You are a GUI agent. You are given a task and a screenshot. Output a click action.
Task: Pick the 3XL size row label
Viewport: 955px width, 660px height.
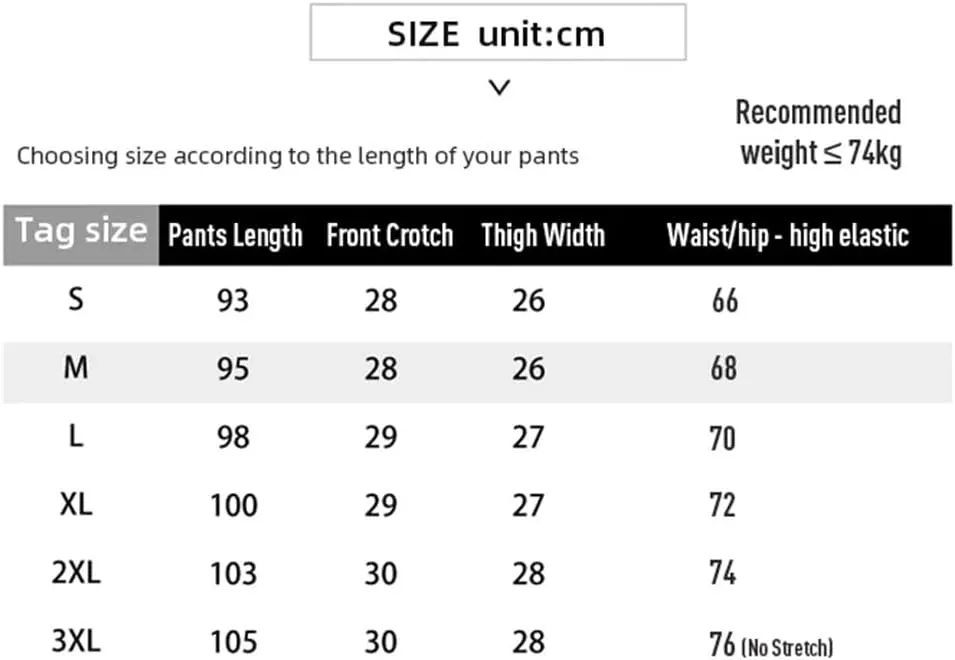pos(76,641)
